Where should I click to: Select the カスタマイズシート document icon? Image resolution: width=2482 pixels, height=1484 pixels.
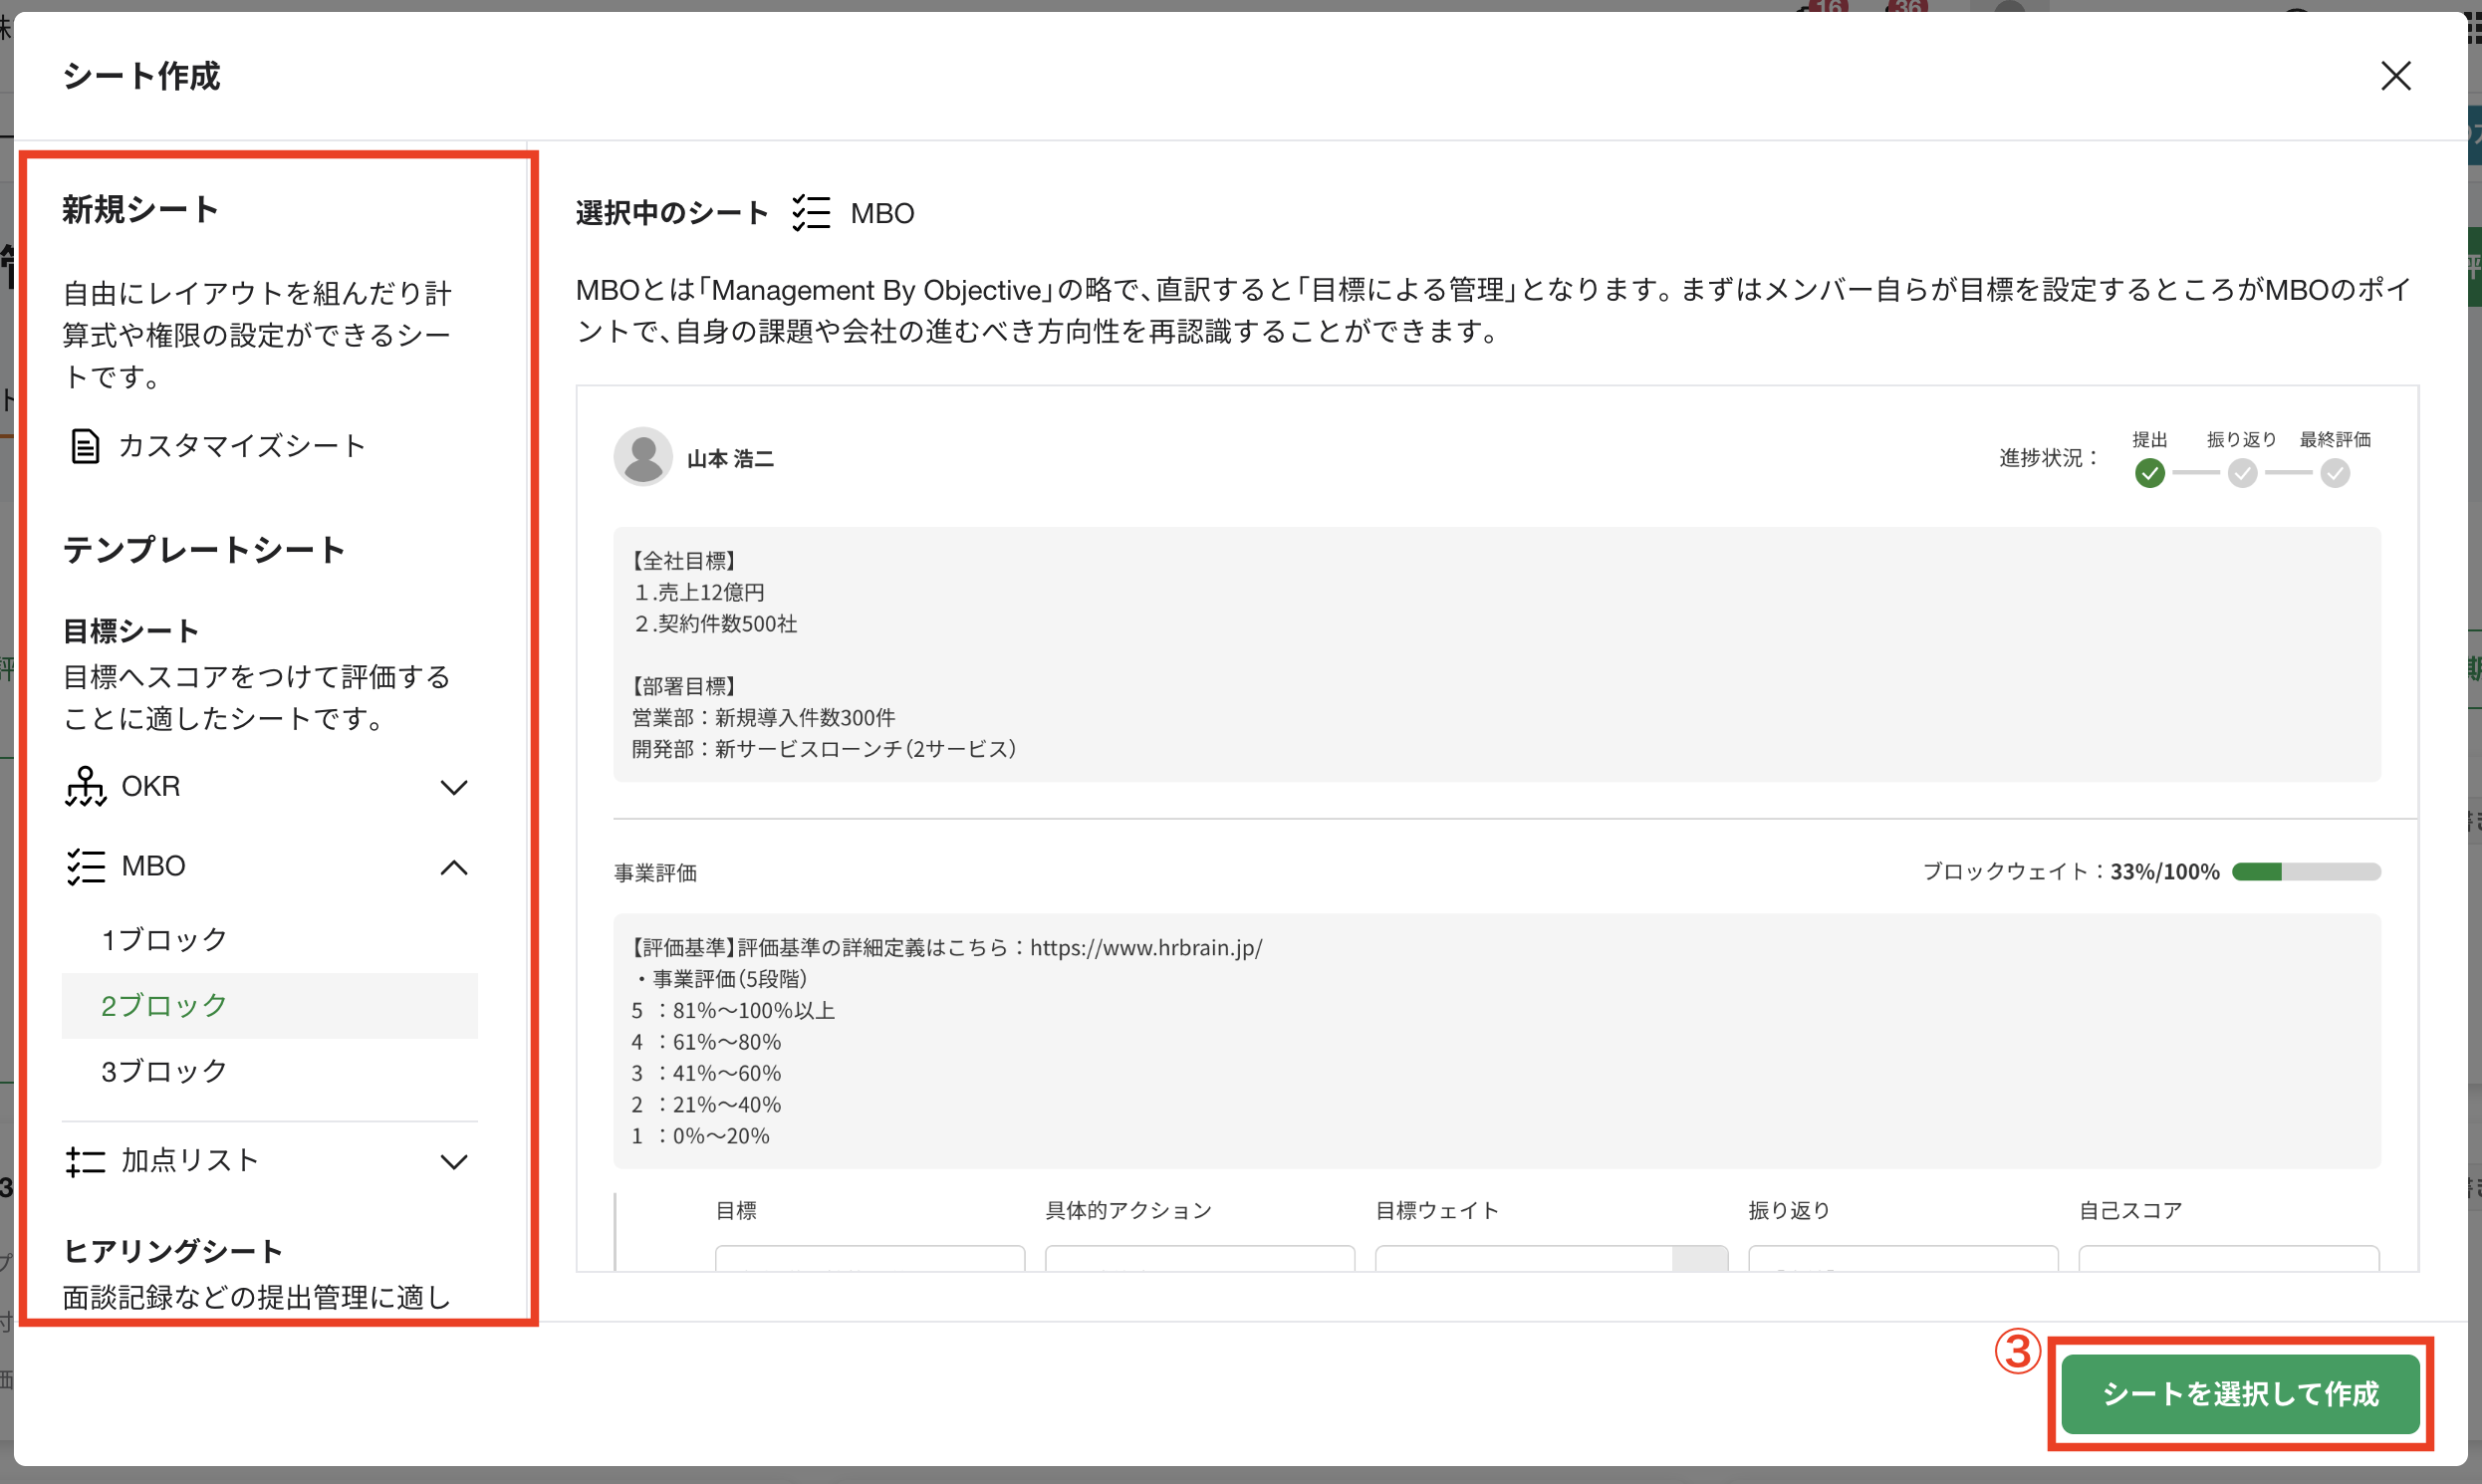tap(85, 446)
